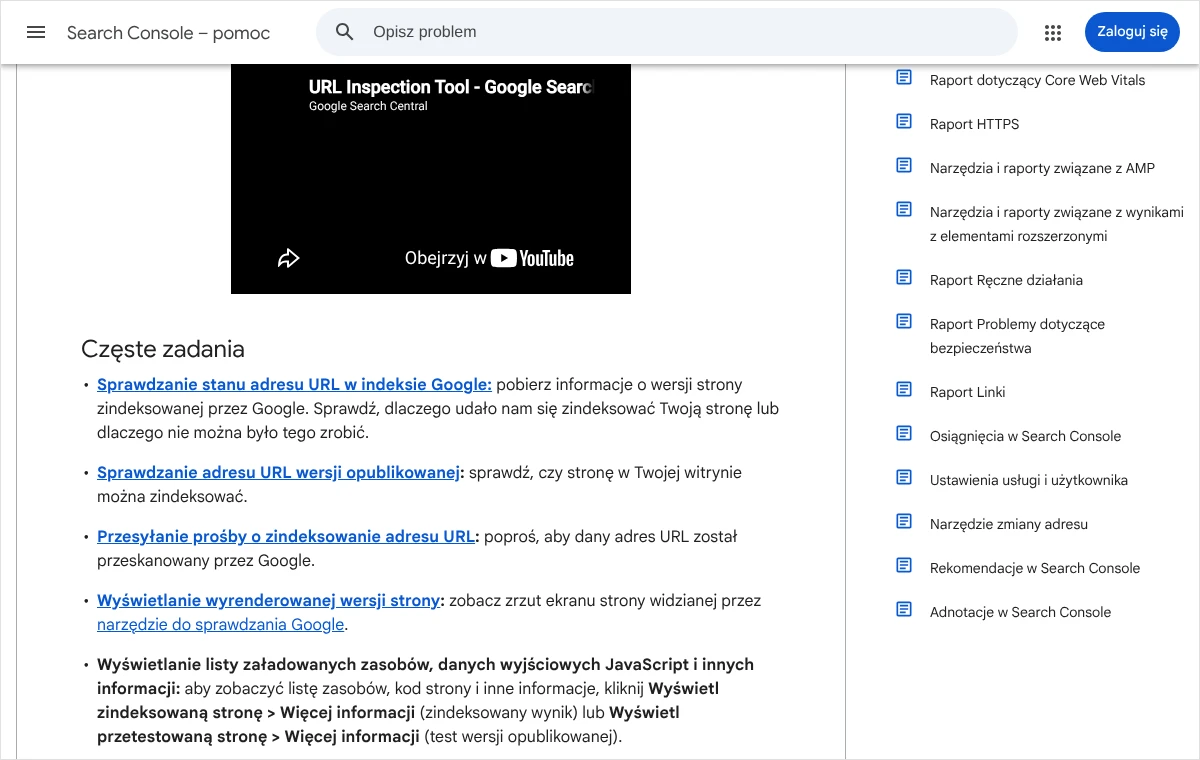
Task: Click the search magnifier icon
Action: pyautogui.click(x=345, y=32)
